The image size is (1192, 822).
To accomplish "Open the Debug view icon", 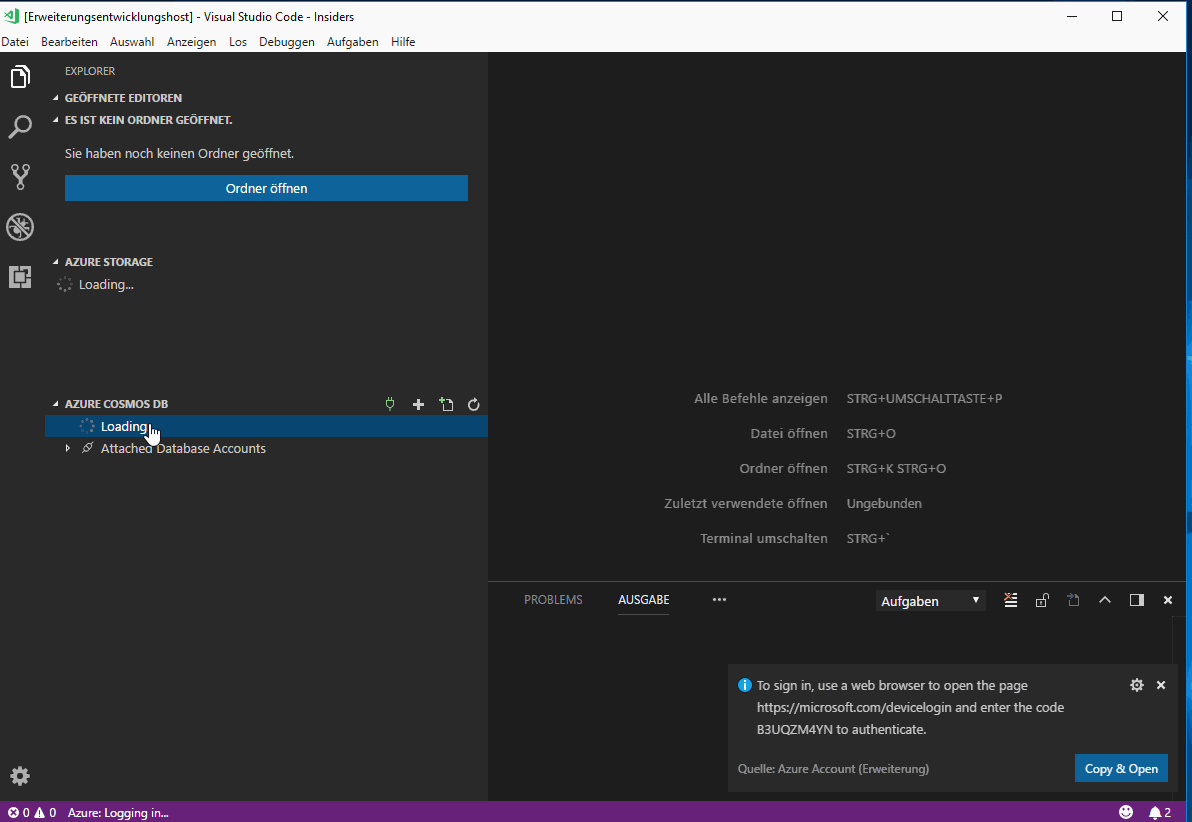I will click(21, 227).
